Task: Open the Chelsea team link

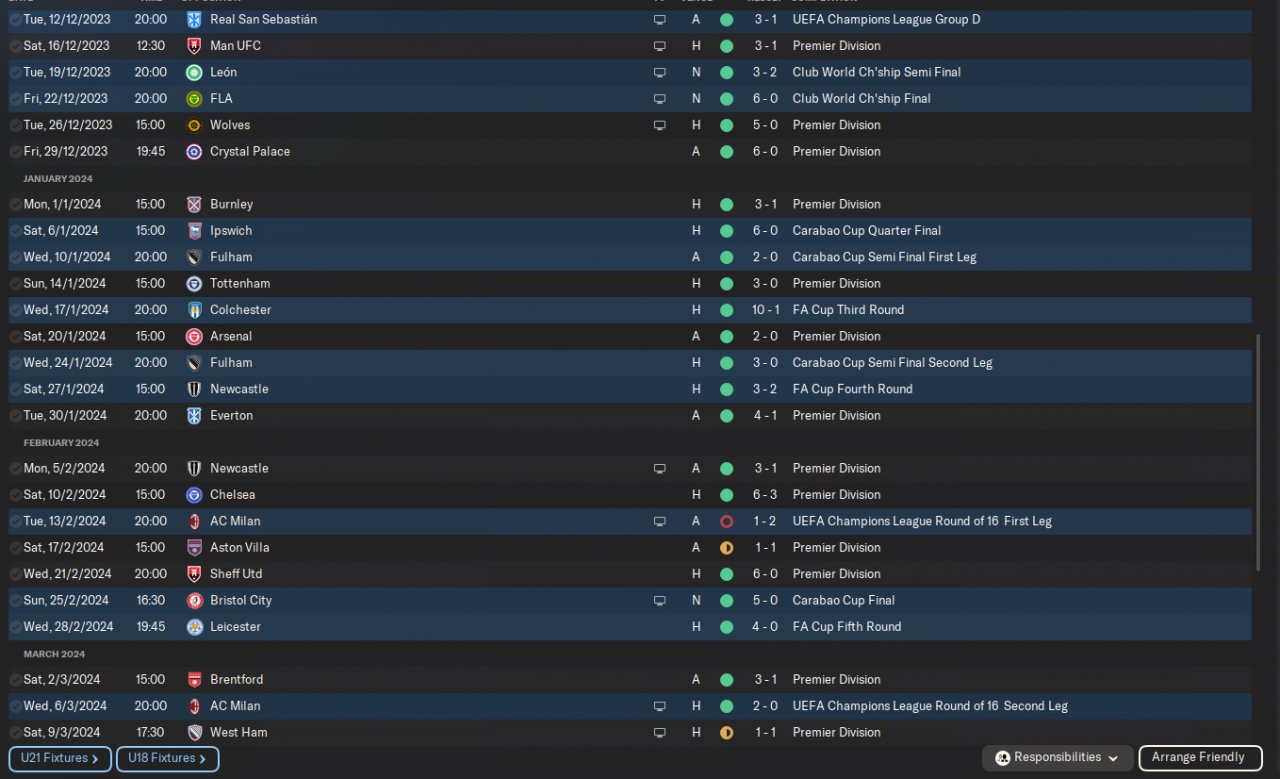Action: pos(232,495)
